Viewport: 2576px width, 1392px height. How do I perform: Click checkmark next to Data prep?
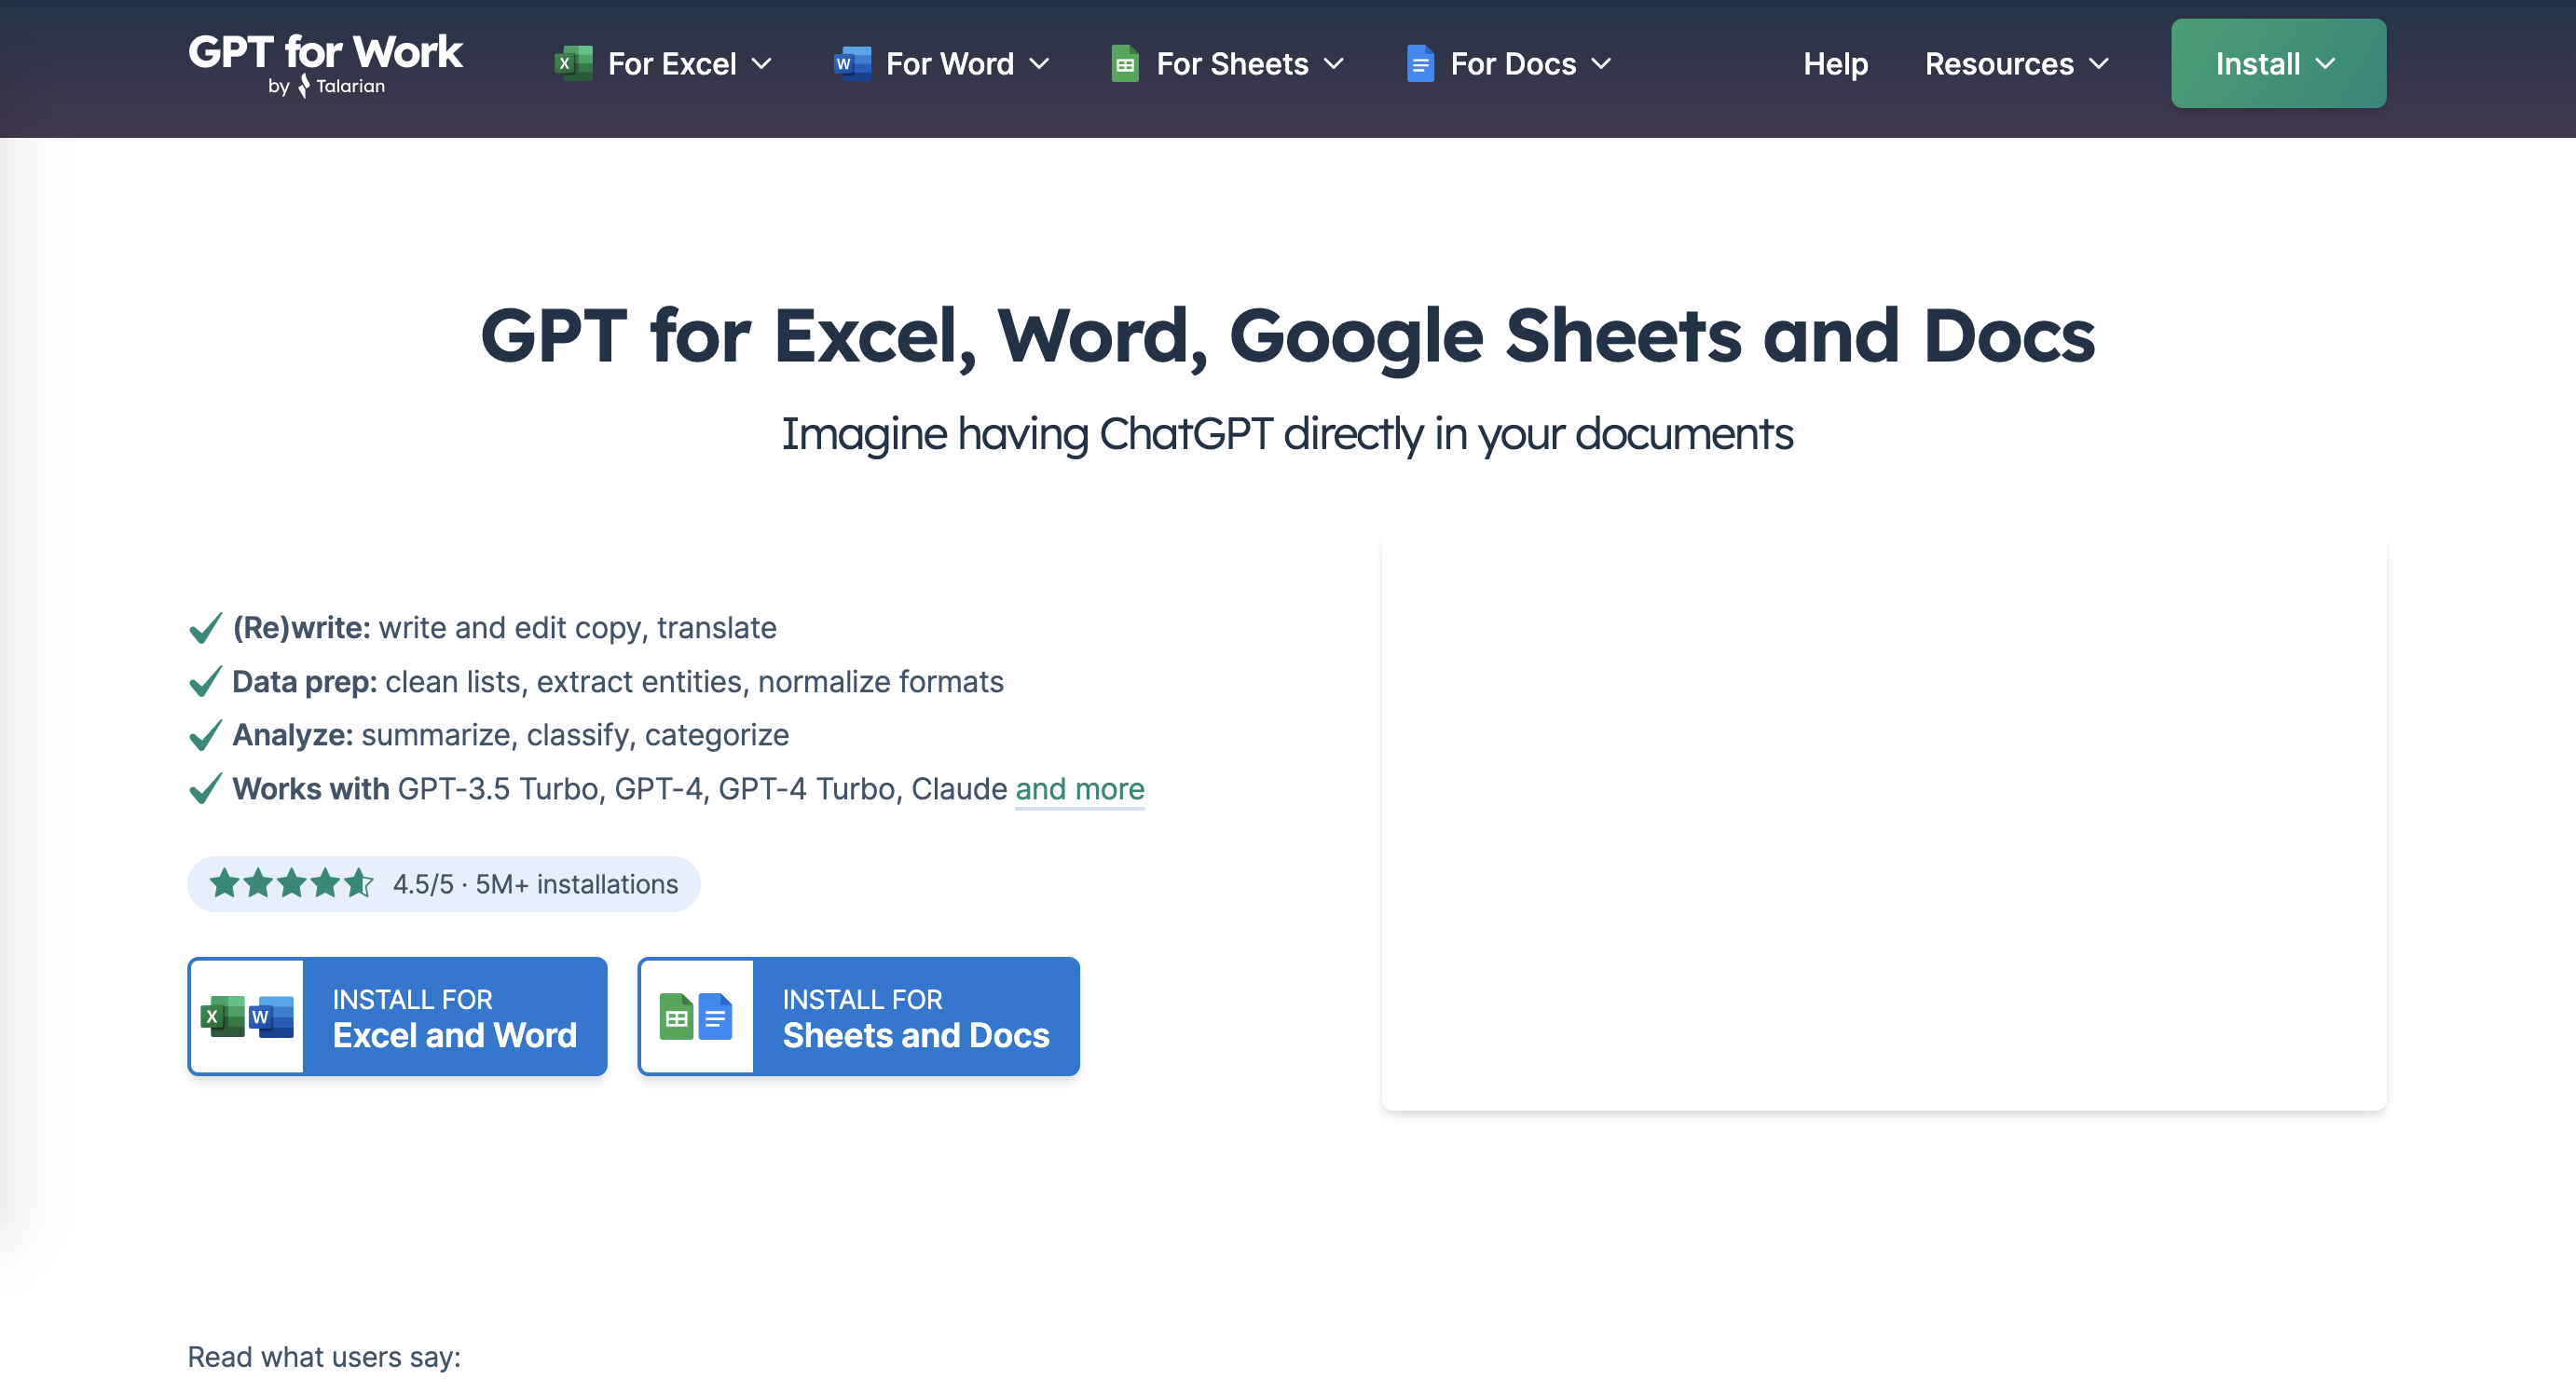205,682
